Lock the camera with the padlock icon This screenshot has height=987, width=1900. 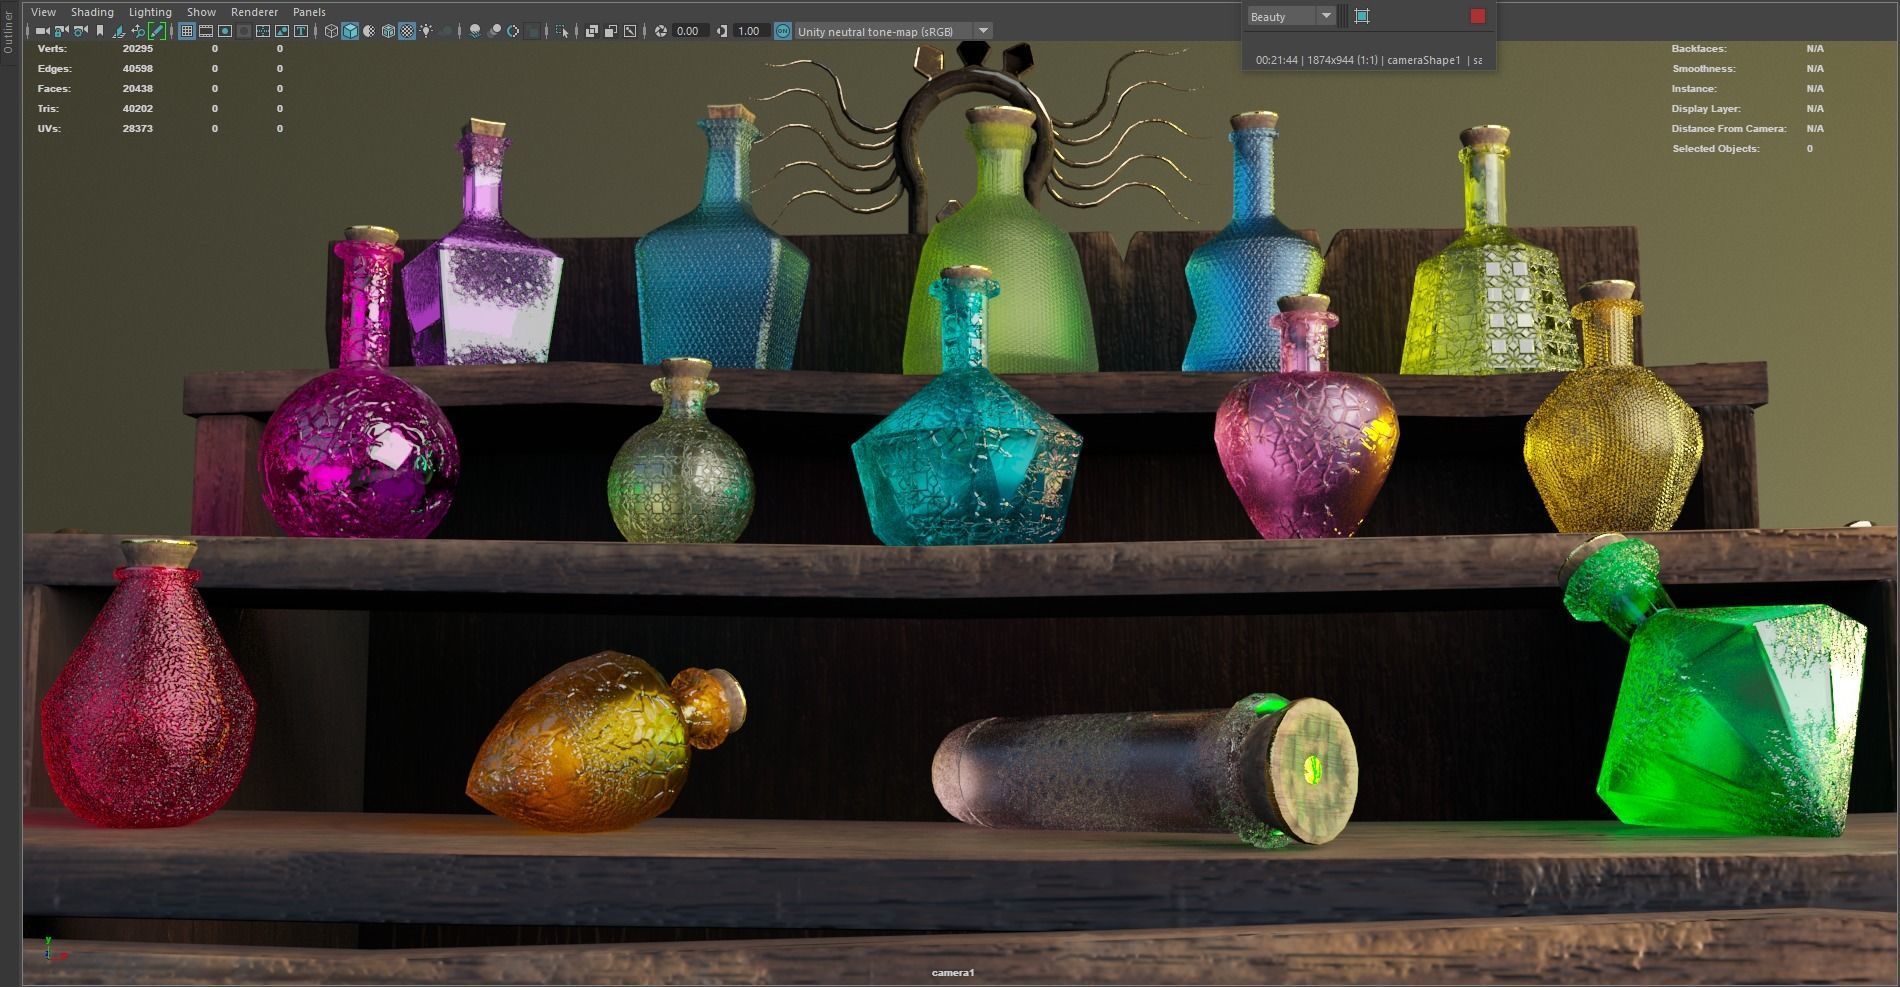[x=60, y=31]
